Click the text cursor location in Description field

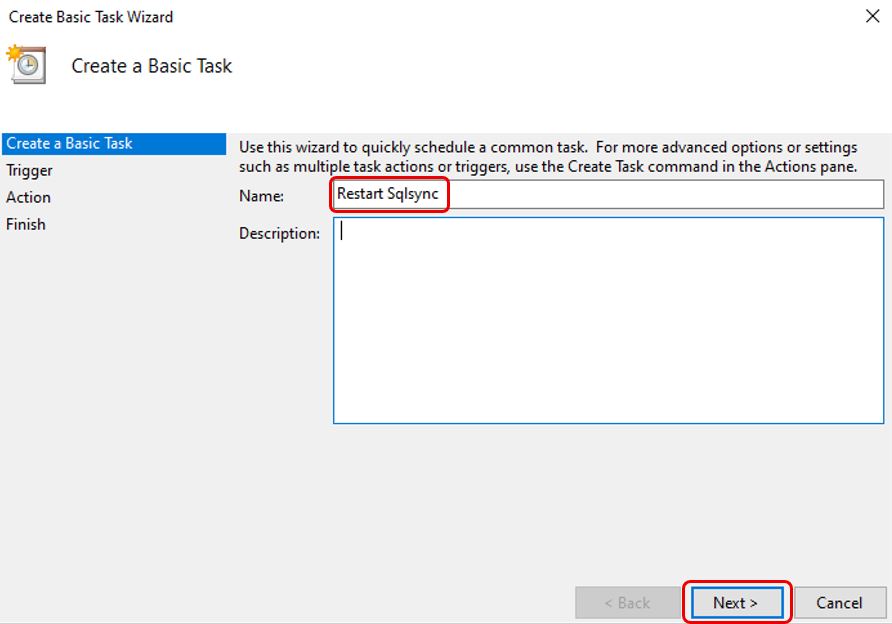point(340,233)
